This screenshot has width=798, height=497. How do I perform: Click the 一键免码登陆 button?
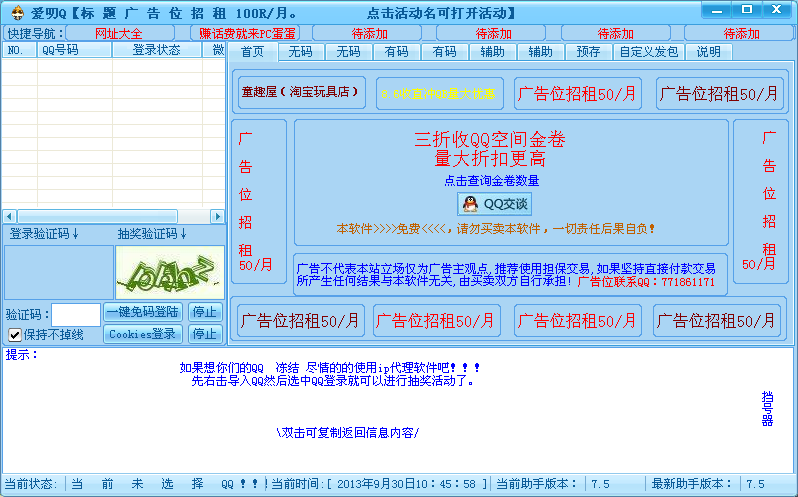(x=143, y=312)
